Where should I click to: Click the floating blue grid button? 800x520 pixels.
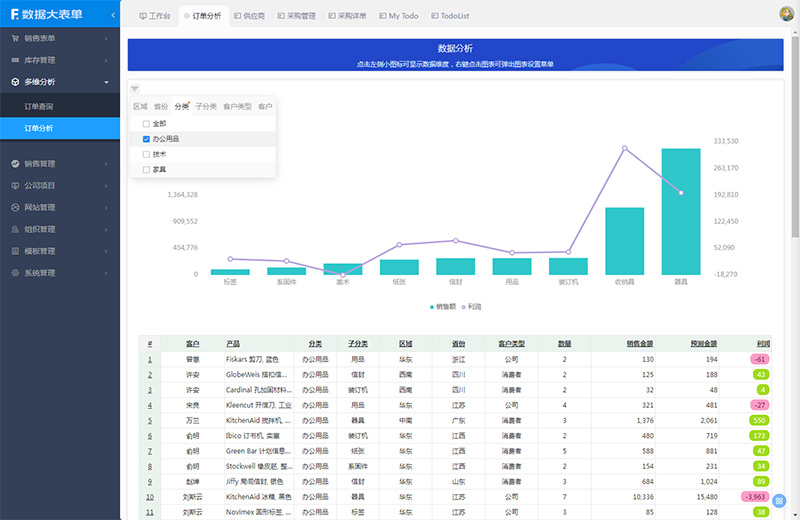pos(779,501)
